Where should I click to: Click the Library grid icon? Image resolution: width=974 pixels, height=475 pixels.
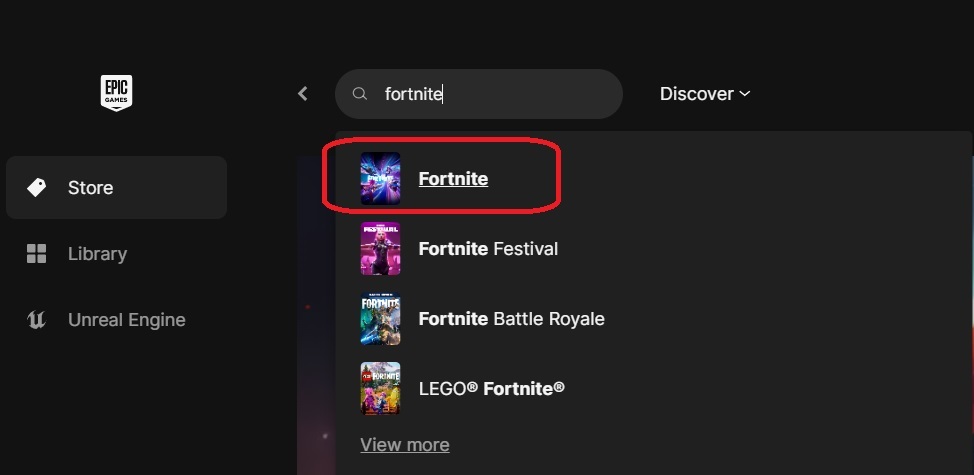[x=37, y=254]
